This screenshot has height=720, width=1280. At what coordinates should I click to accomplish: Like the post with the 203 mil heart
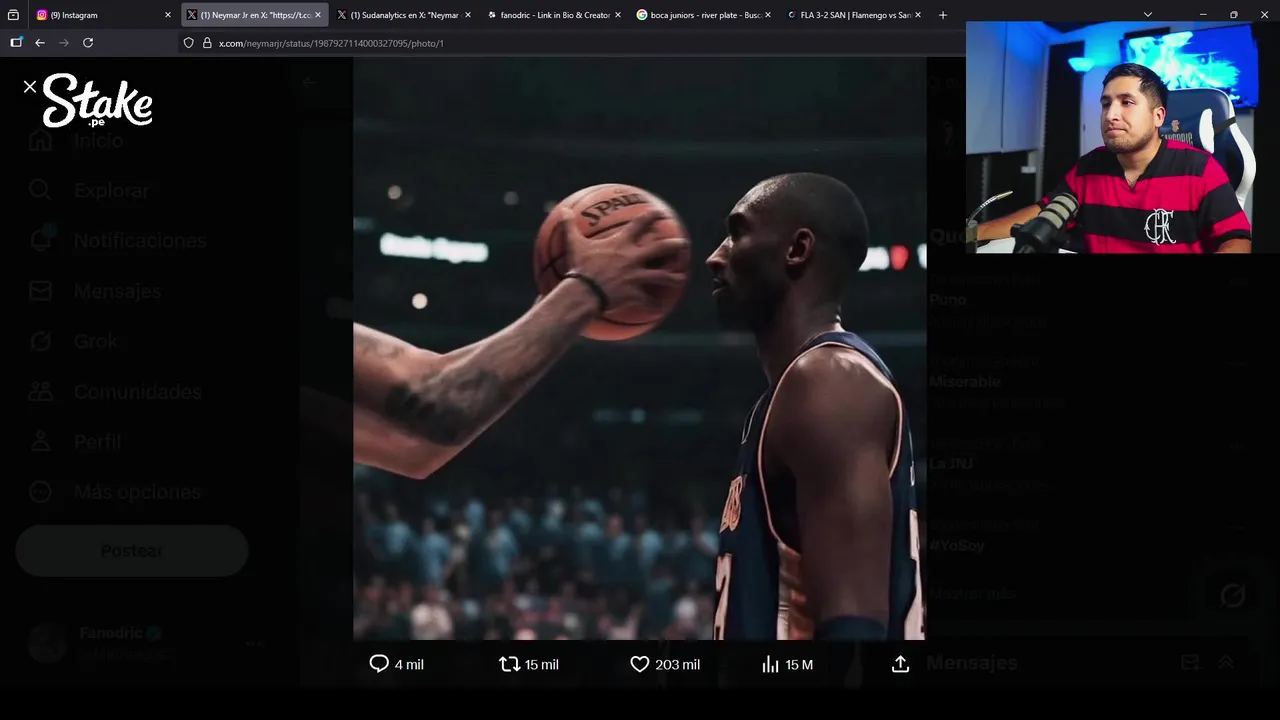click(x=640, y=664)
